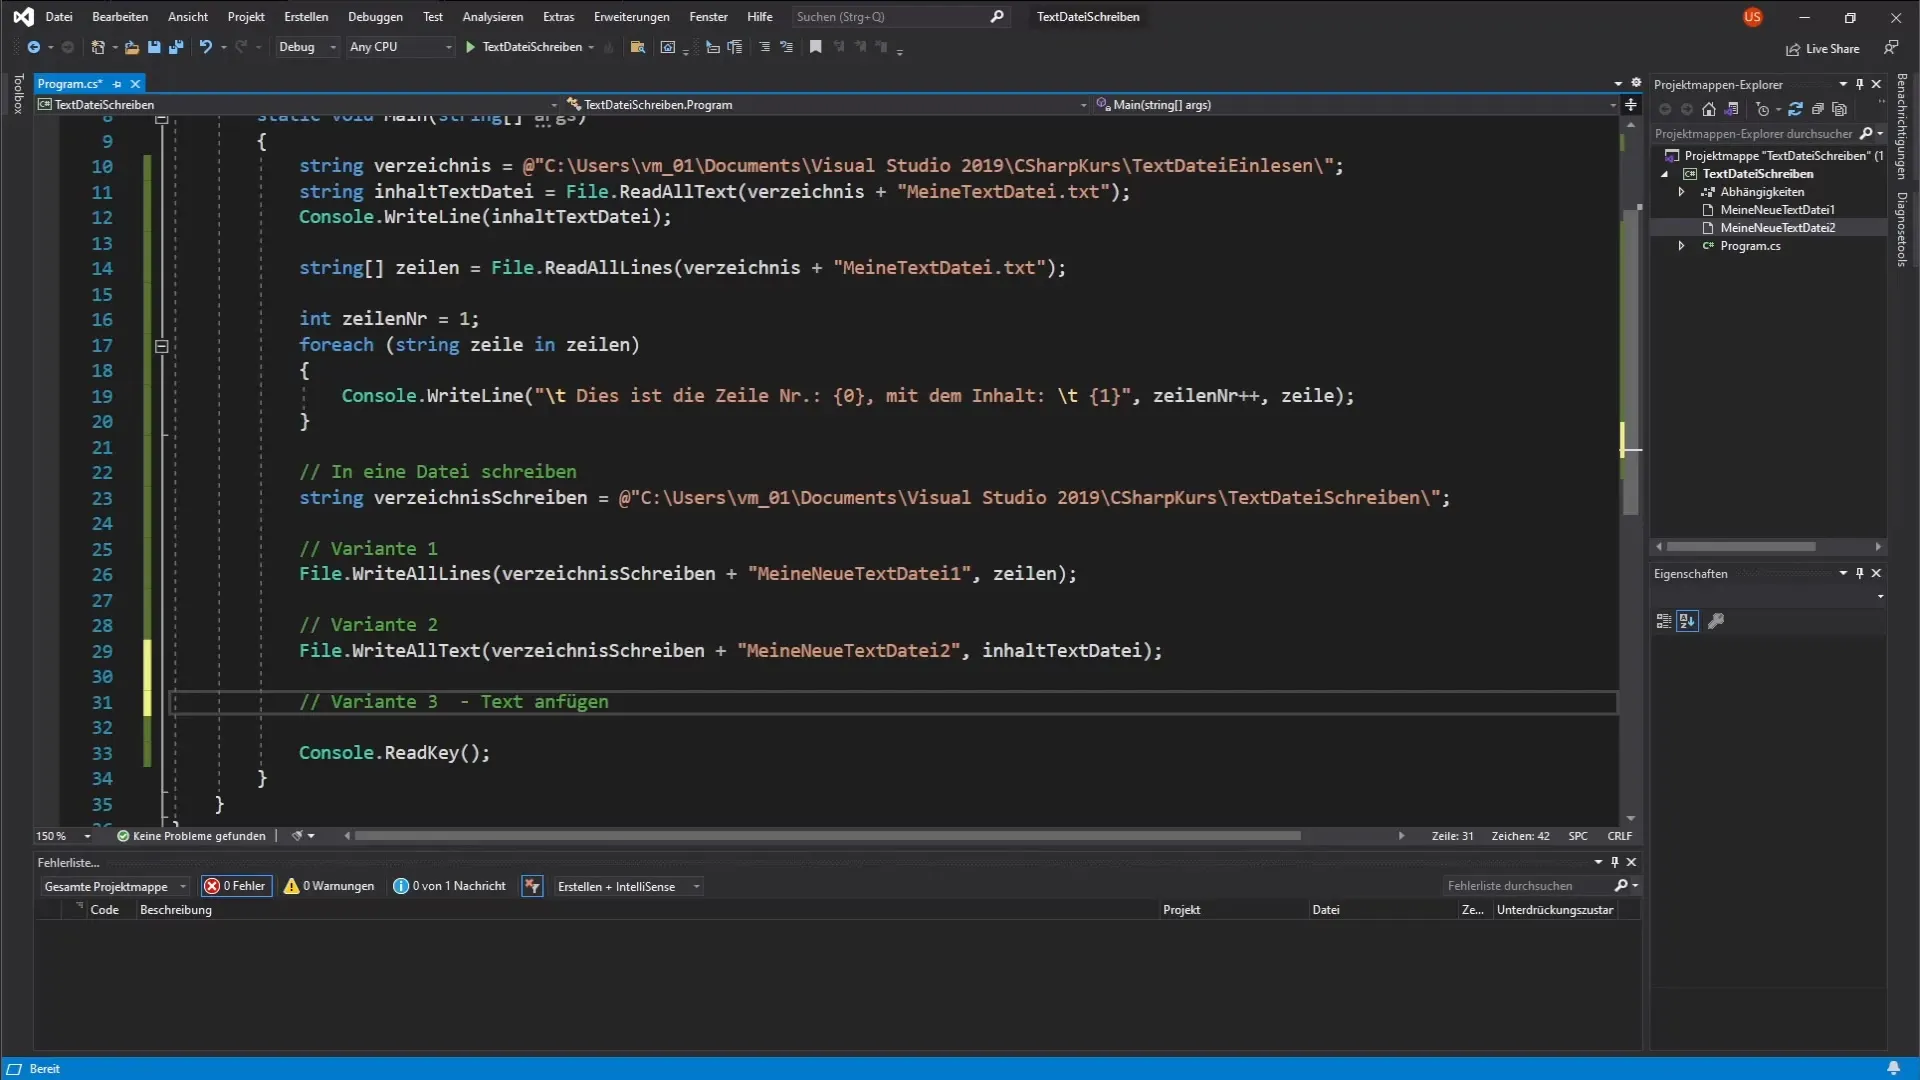Select MeineNeueTextDatei1 in the explorer
This screenshot has height=1080, width=1920.
point(1777,210)
